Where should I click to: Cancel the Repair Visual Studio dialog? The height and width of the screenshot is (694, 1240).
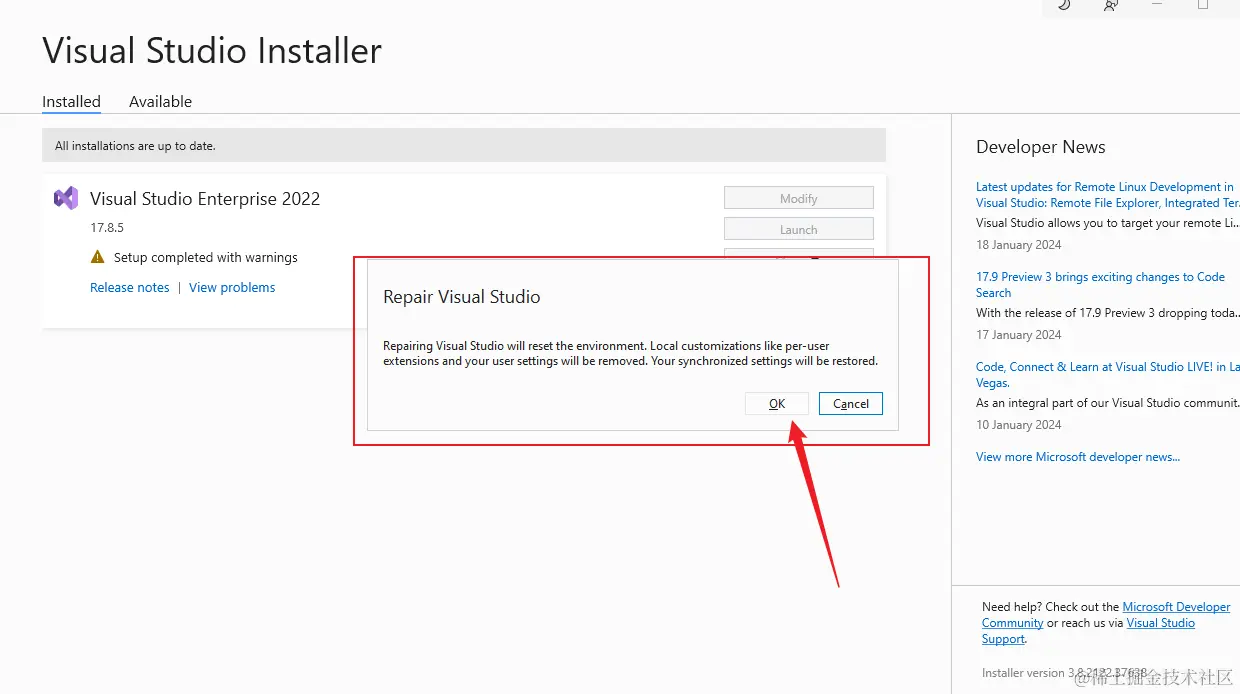851,404
